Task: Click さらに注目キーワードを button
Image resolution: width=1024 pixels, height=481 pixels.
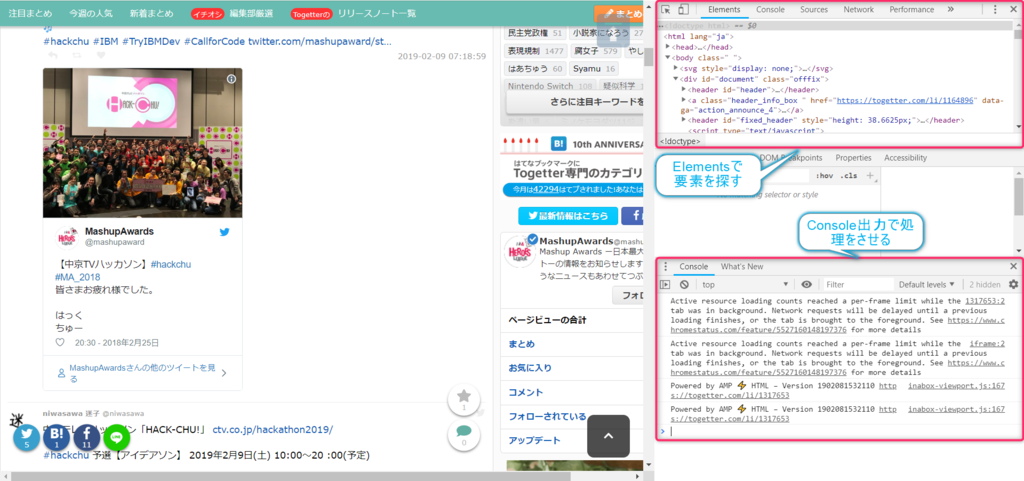Action: 575,102
